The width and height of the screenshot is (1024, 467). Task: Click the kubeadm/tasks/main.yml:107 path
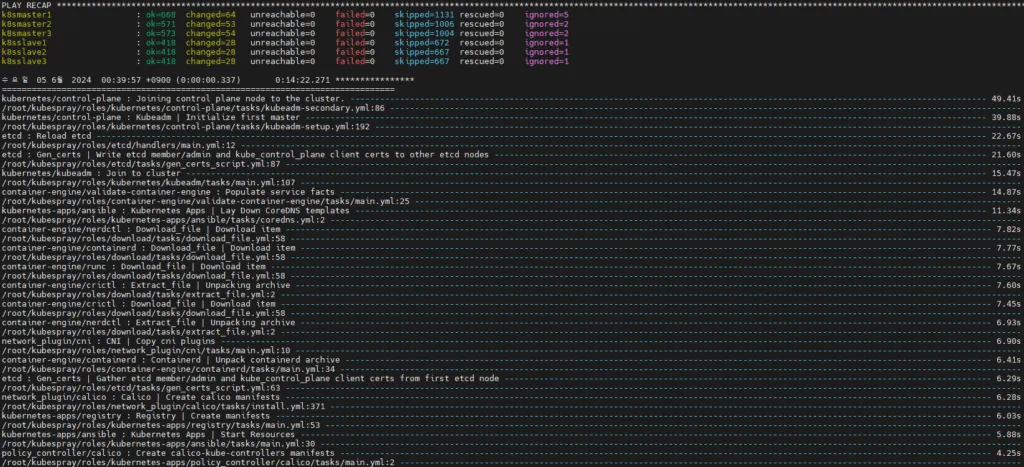click(148, 183)
